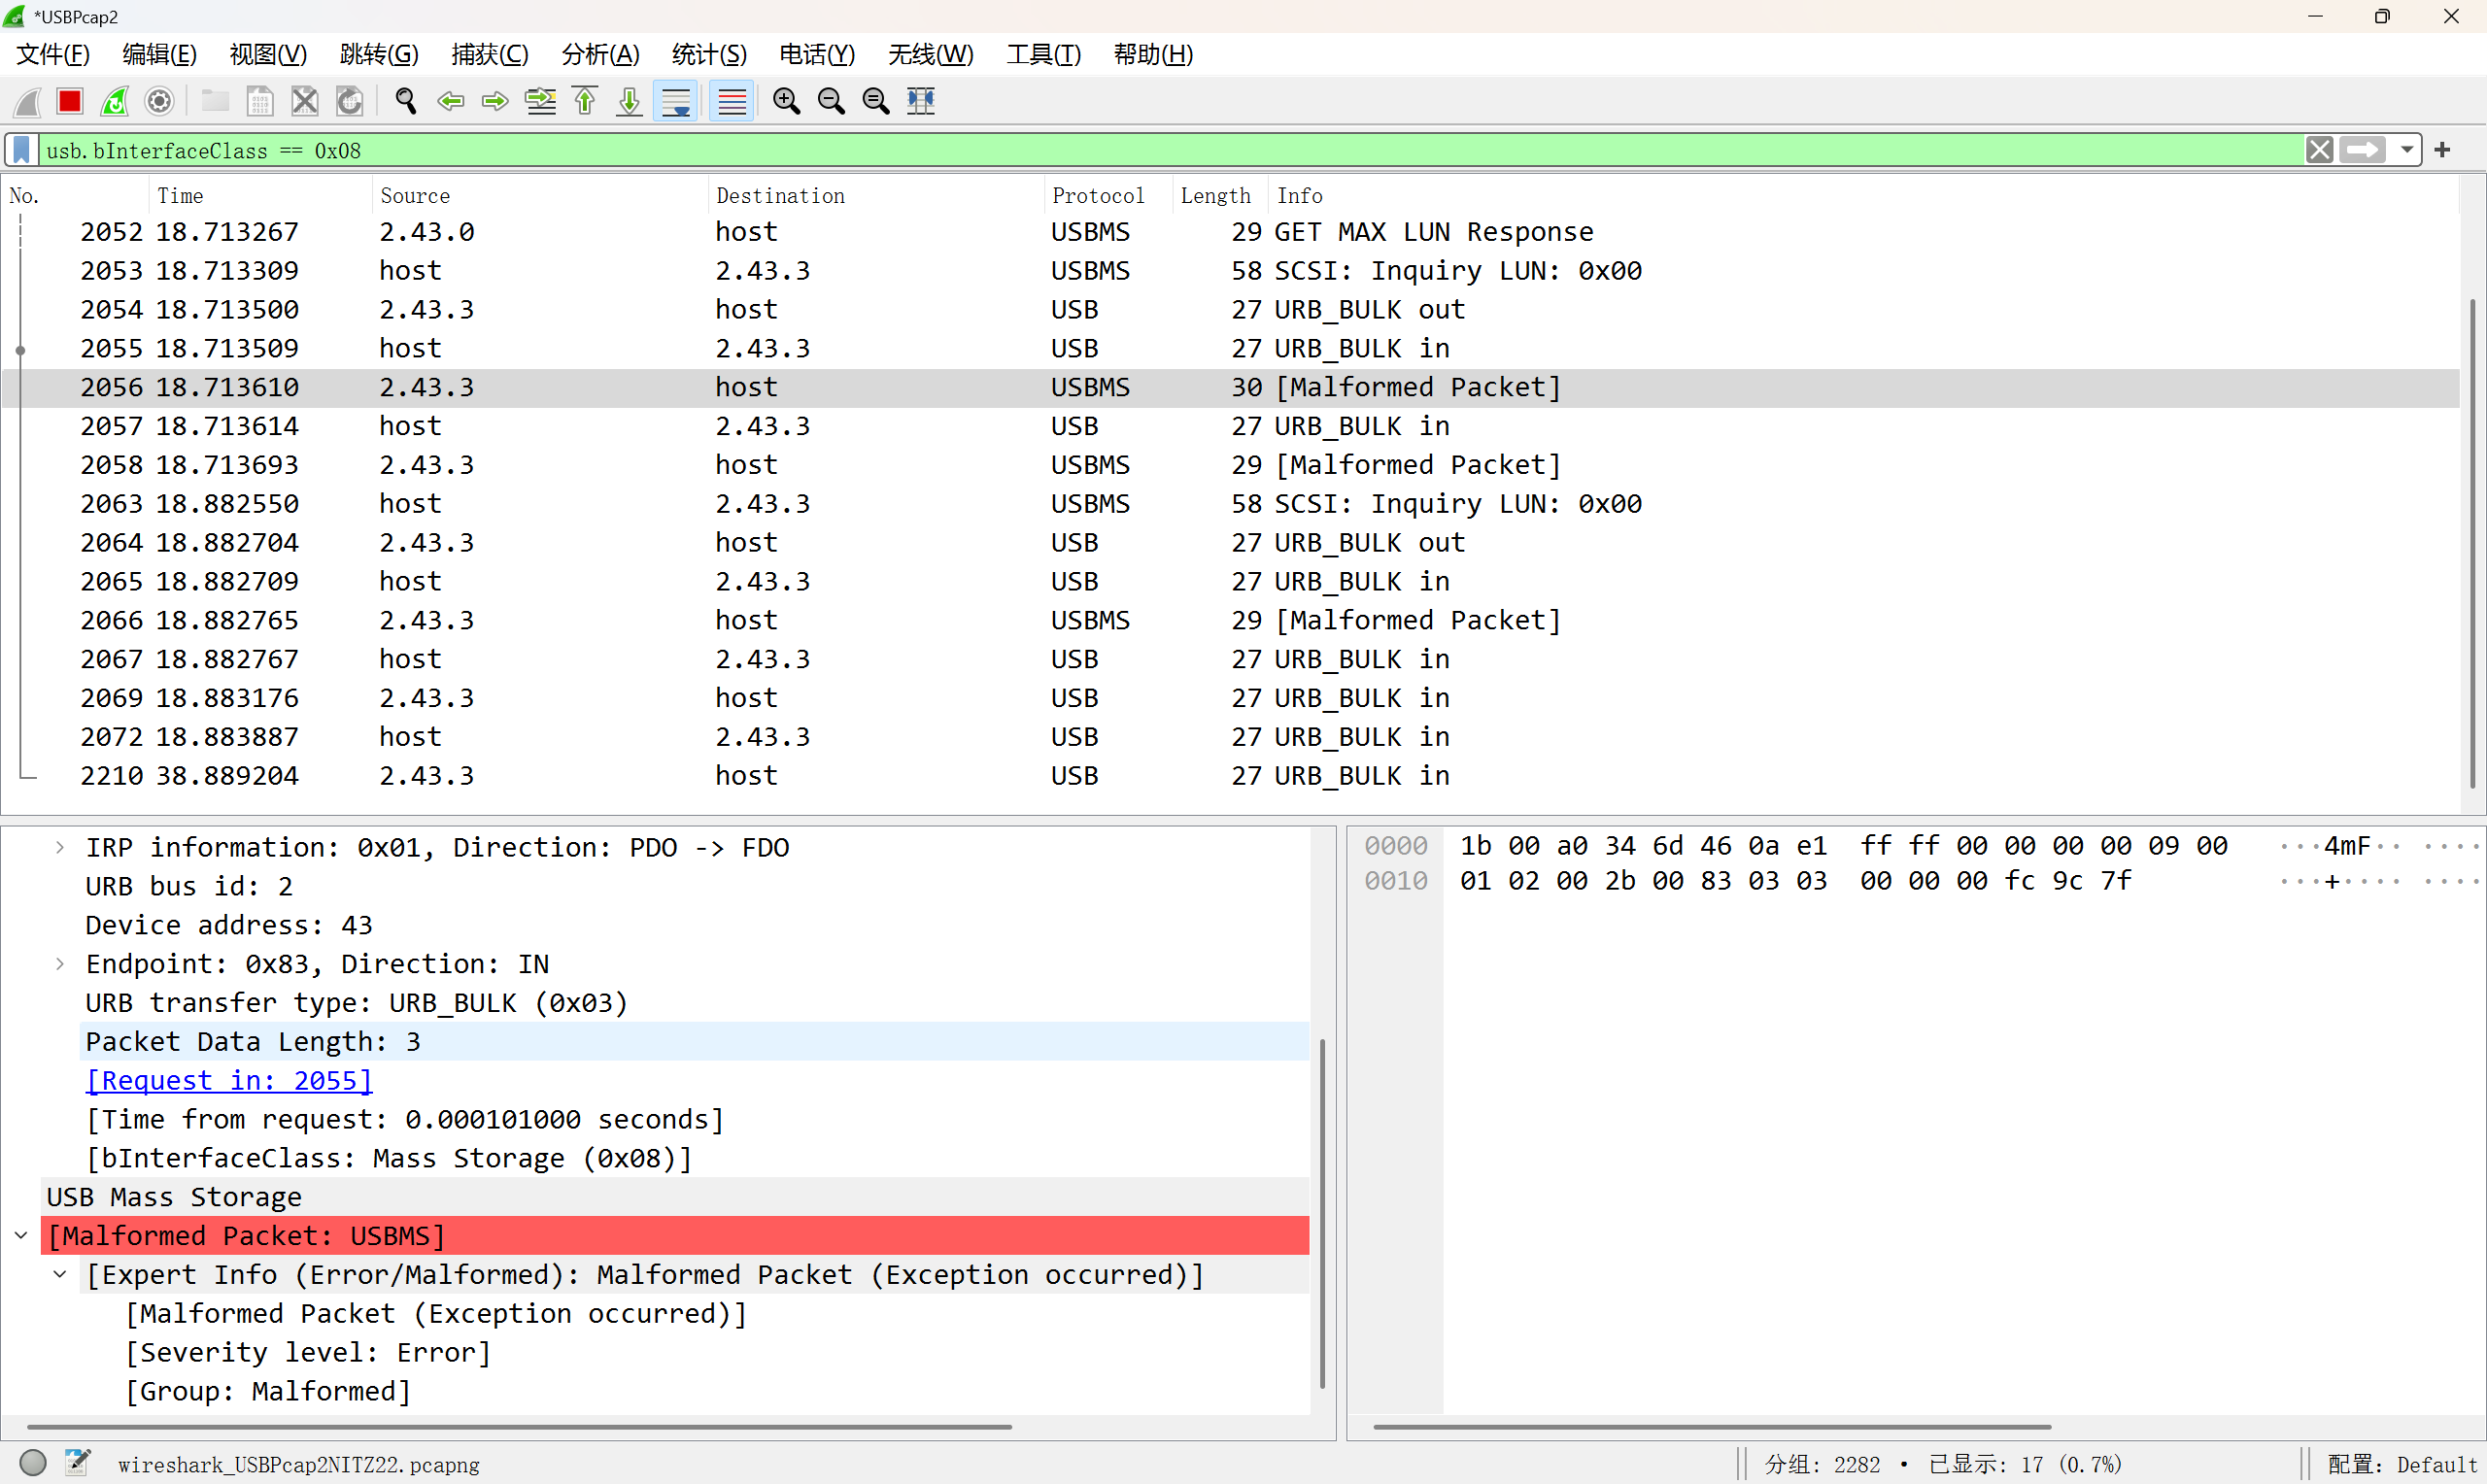Zoom in on the packet list

786,101
